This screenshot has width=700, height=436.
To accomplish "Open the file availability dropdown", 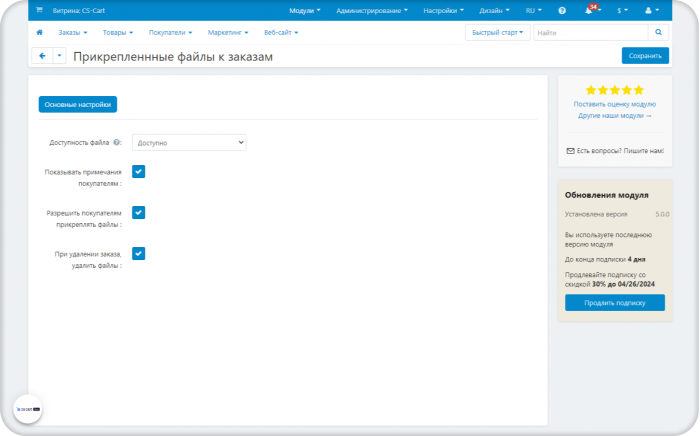I will tap(189, 143).
